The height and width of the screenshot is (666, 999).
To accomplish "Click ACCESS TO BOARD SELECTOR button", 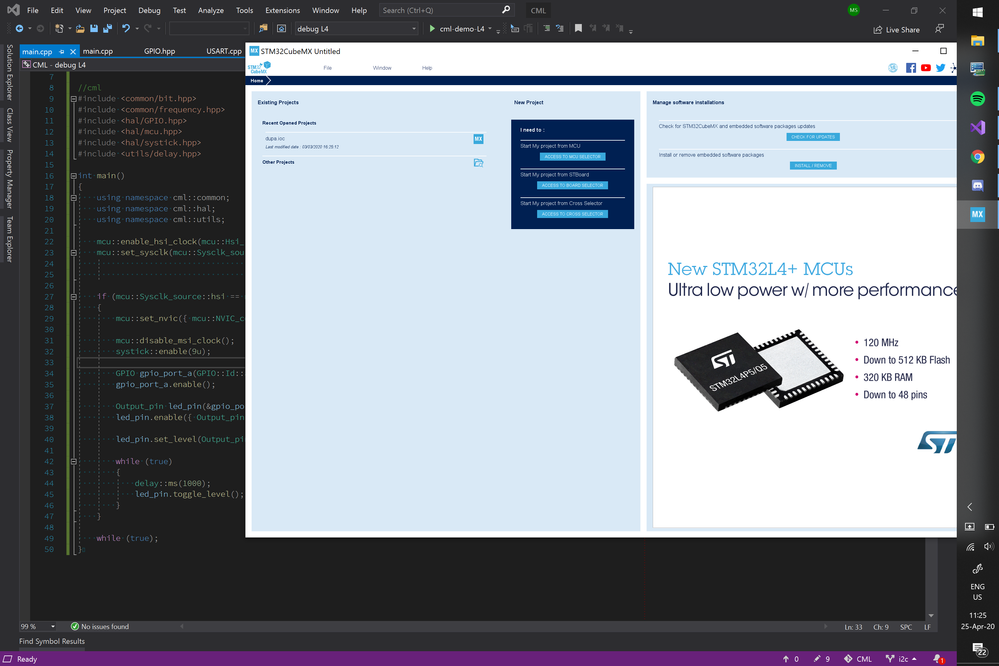I will point(572,185).
